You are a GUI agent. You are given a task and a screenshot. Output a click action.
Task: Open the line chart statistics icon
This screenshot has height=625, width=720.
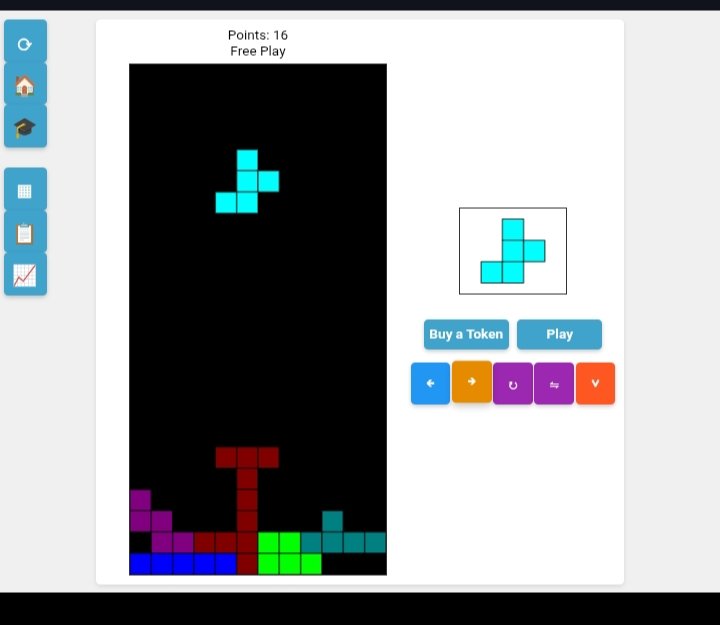click(x=25, y=274)
